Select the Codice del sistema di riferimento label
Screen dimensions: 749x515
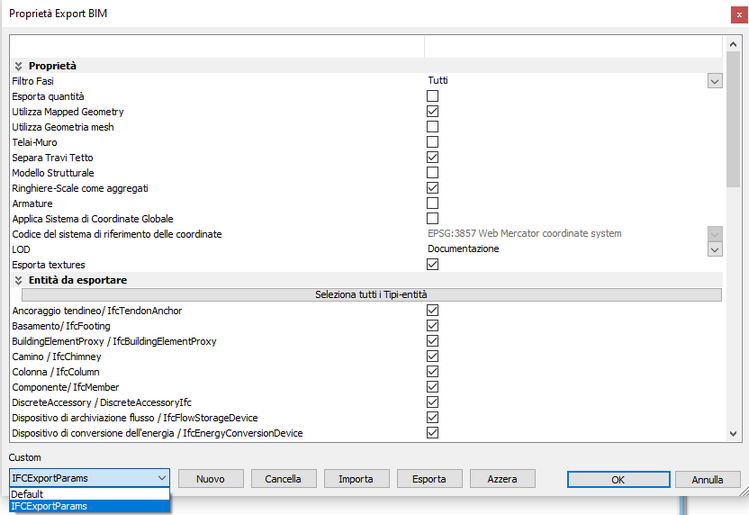117,234
